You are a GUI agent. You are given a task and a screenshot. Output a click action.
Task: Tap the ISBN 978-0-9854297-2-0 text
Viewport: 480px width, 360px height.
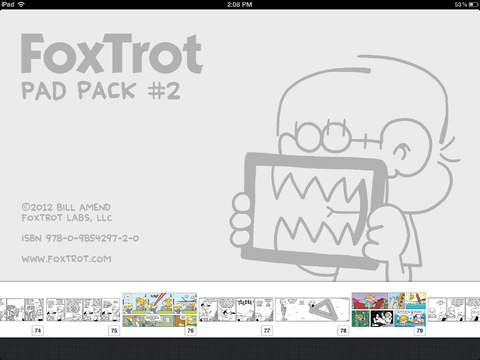tap(80, 238)
